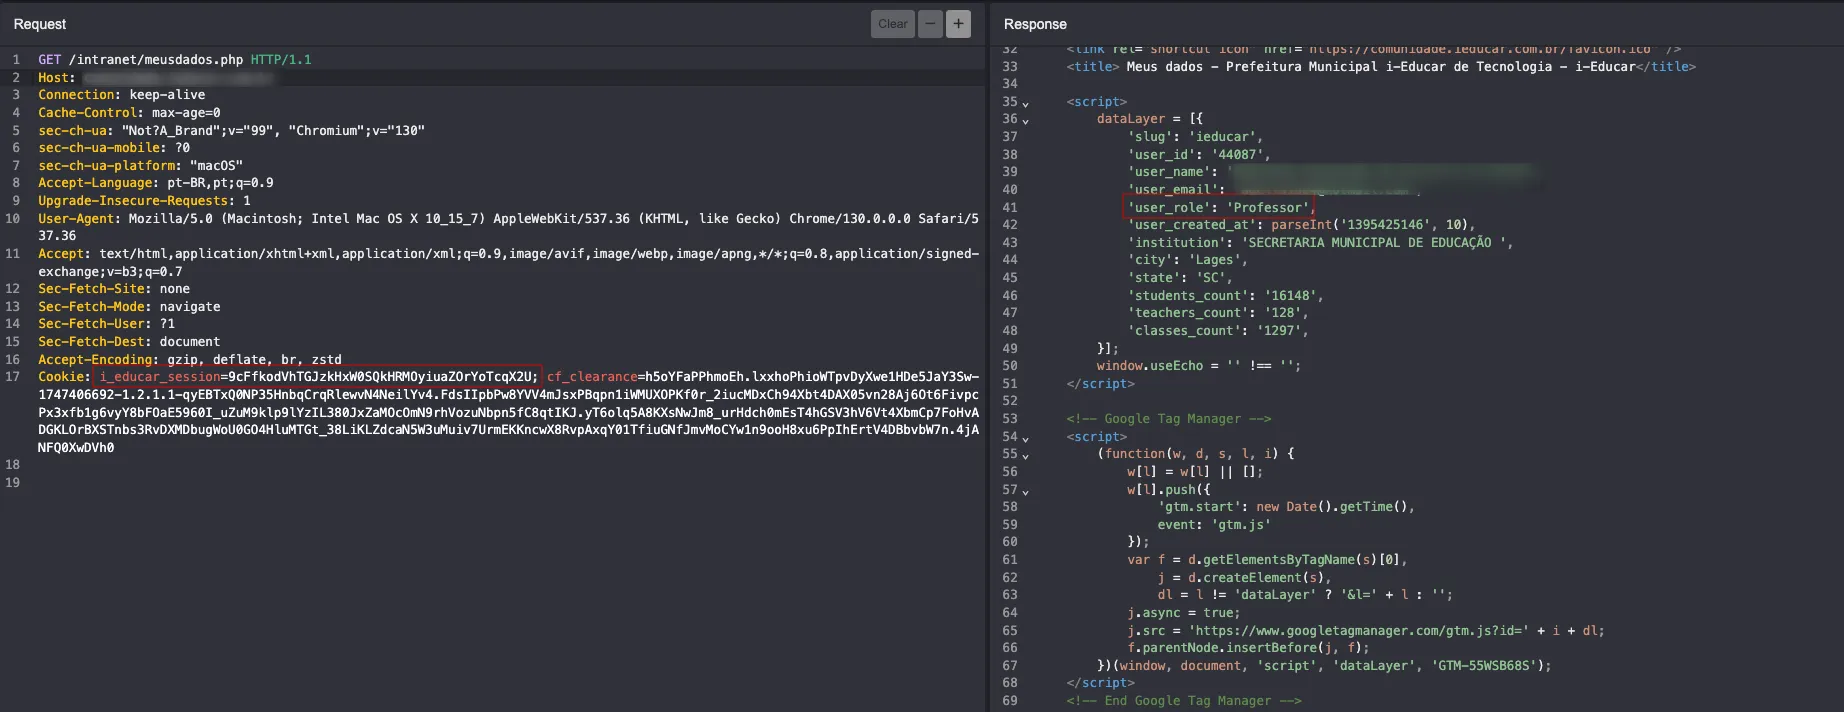Collapse the script fold at line 54
This screenshot has height=712, width=1844.
tap(1026, 438)
